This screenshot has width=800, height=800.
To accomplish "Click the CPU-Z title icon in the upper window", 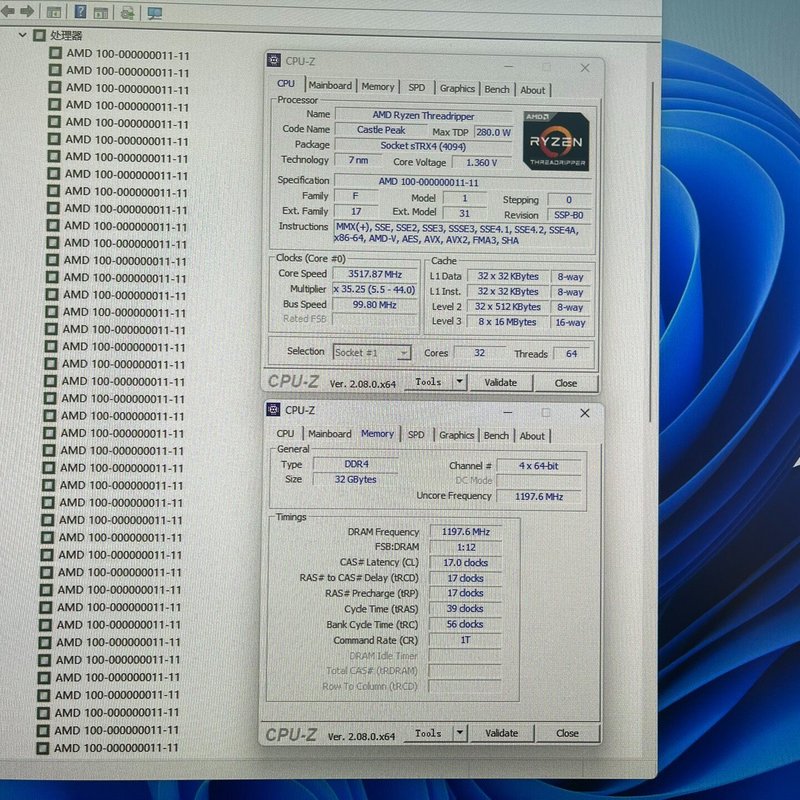I will coord(273,60).
